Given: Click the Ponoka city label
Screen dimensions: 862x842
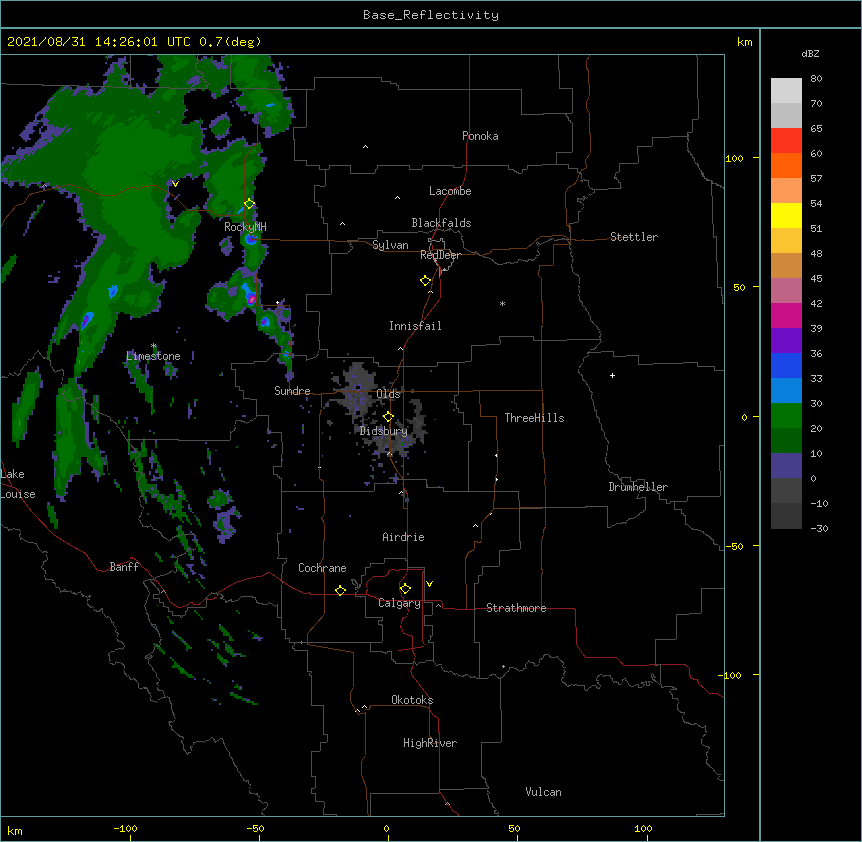Looking at the screenshot, I should pyautogui.click(x=480, y=136).
